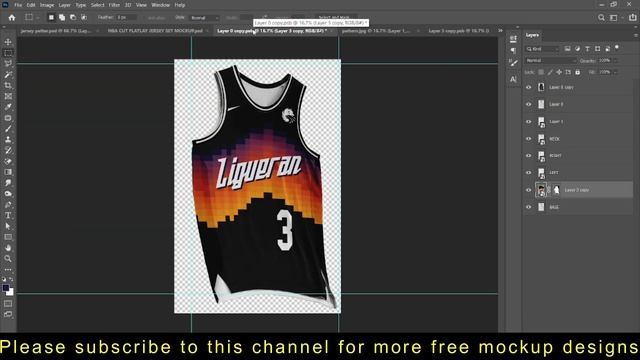
Task: Select the Move tool
Action: coord(8,42)
